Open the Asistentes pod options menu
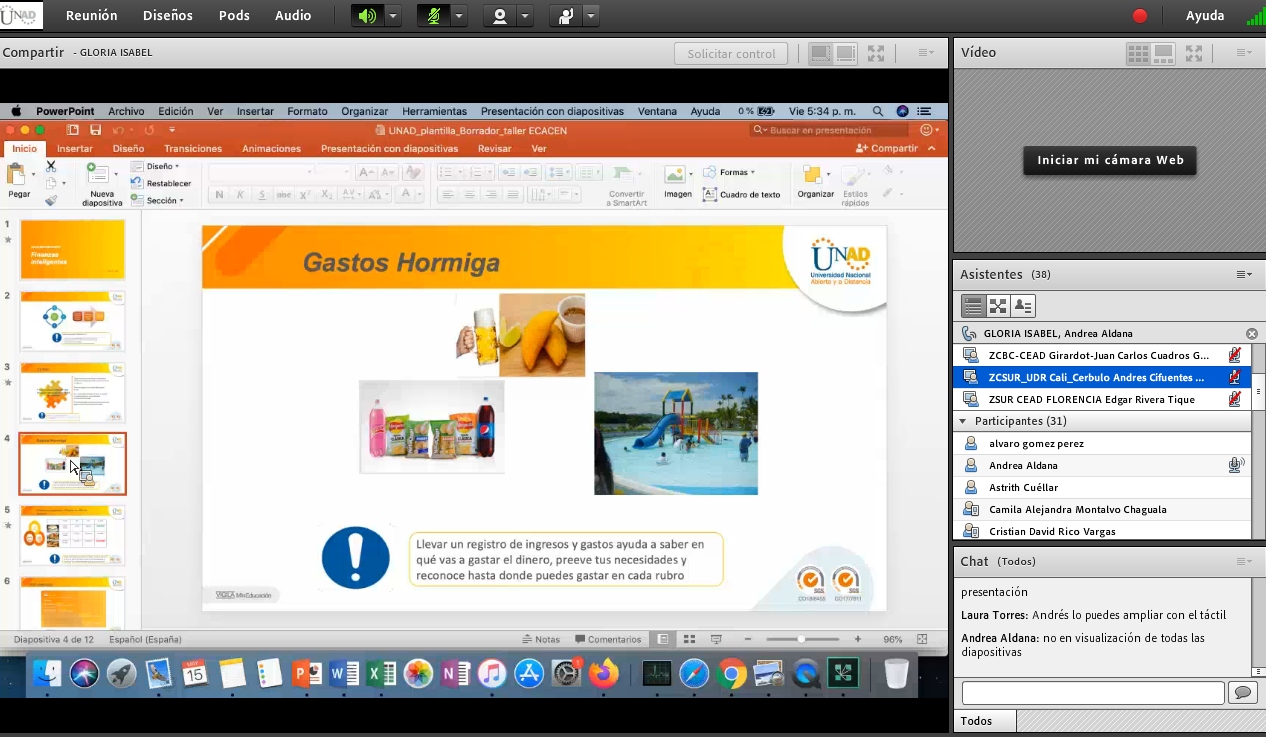 tap(1244, 275)
